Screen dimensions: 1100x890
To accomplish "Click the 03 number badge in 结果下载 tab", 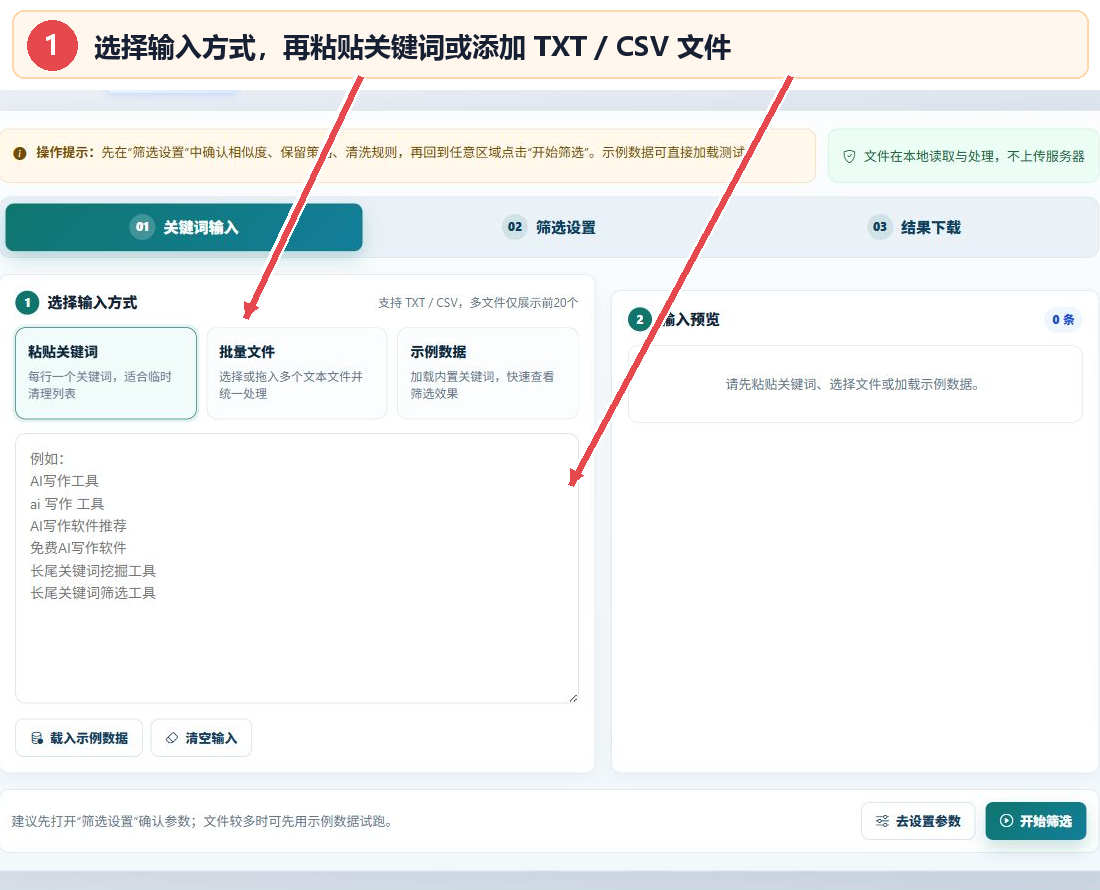I will pos(880,227).
